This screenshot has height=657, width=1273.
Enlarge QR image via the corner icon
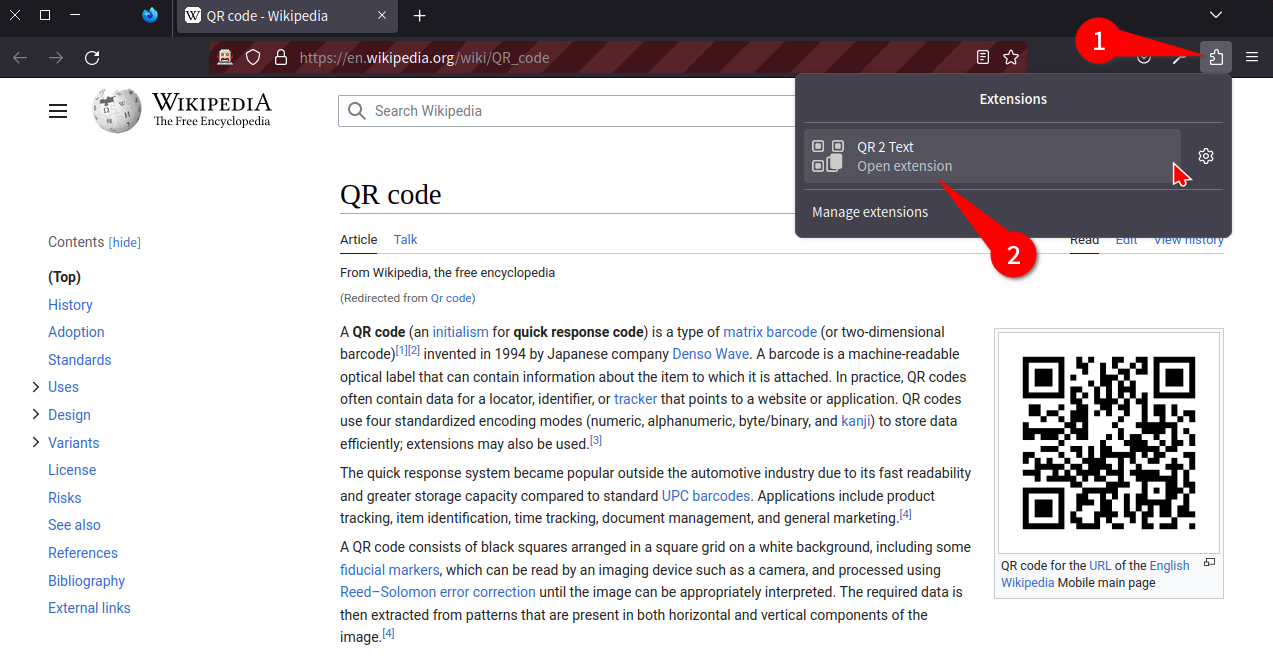1209,563
